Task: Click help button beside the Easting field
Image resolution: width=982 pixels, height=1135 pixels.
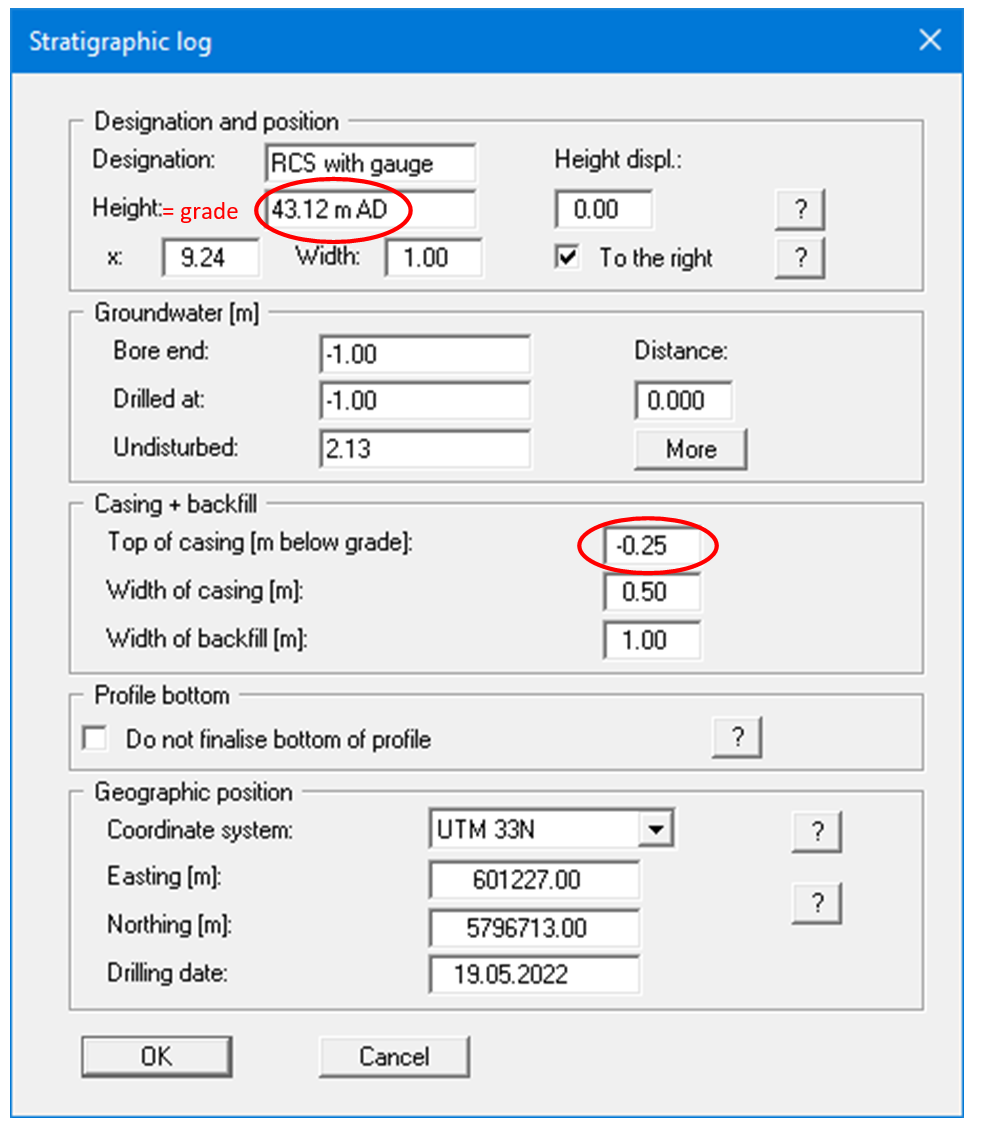Action: tap(817, 904)
